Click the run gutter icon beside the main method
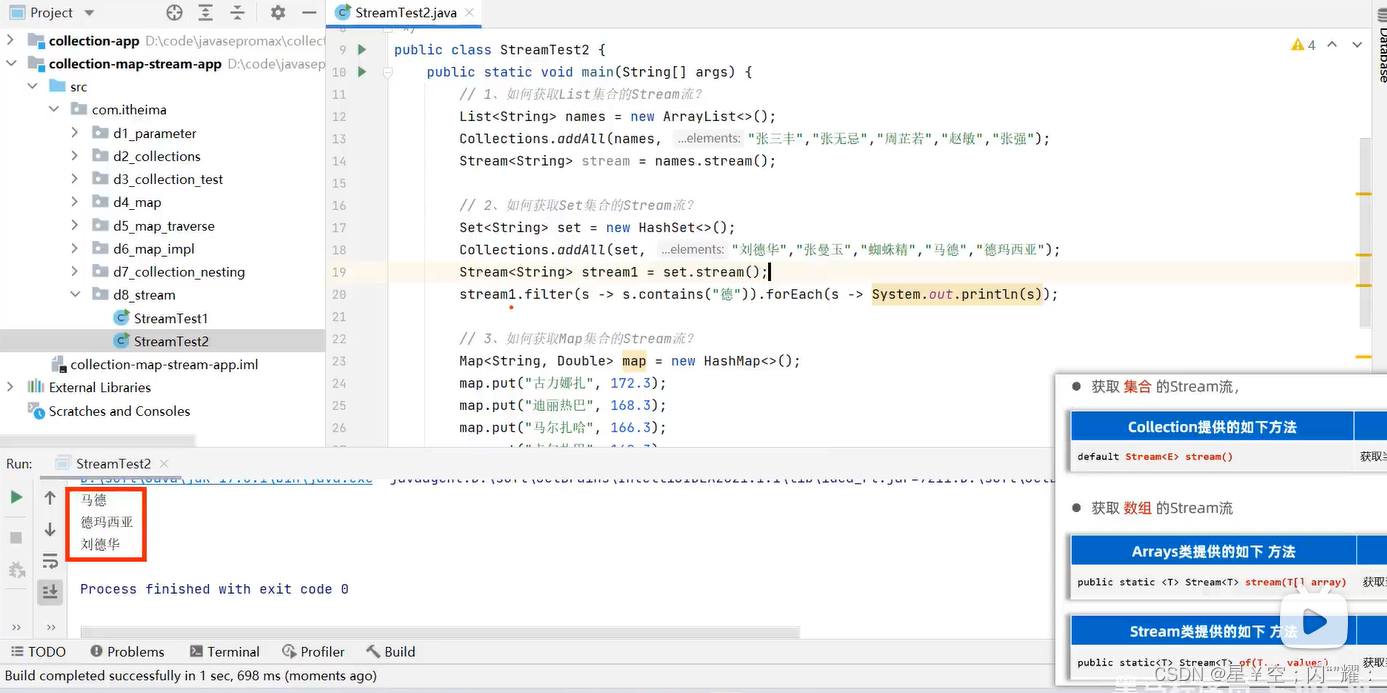 click(x=361, y=72)
